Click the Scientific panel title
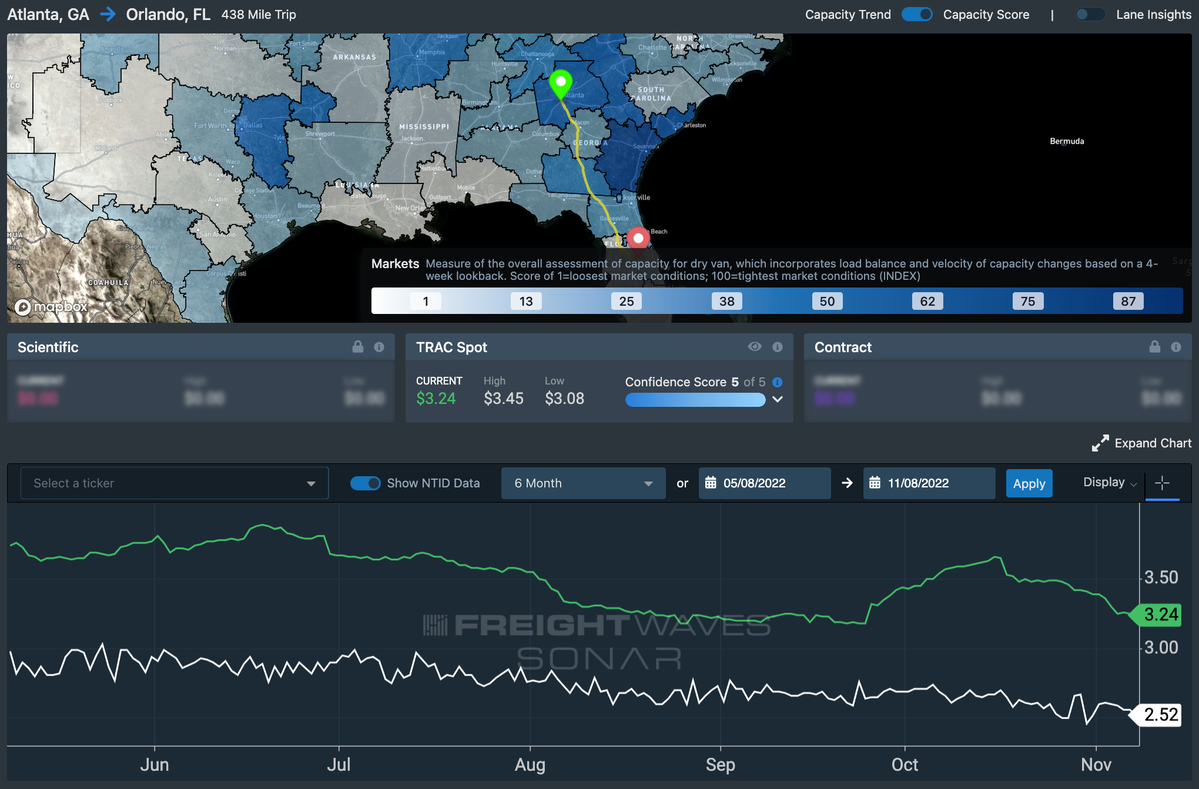 [48, 347]
